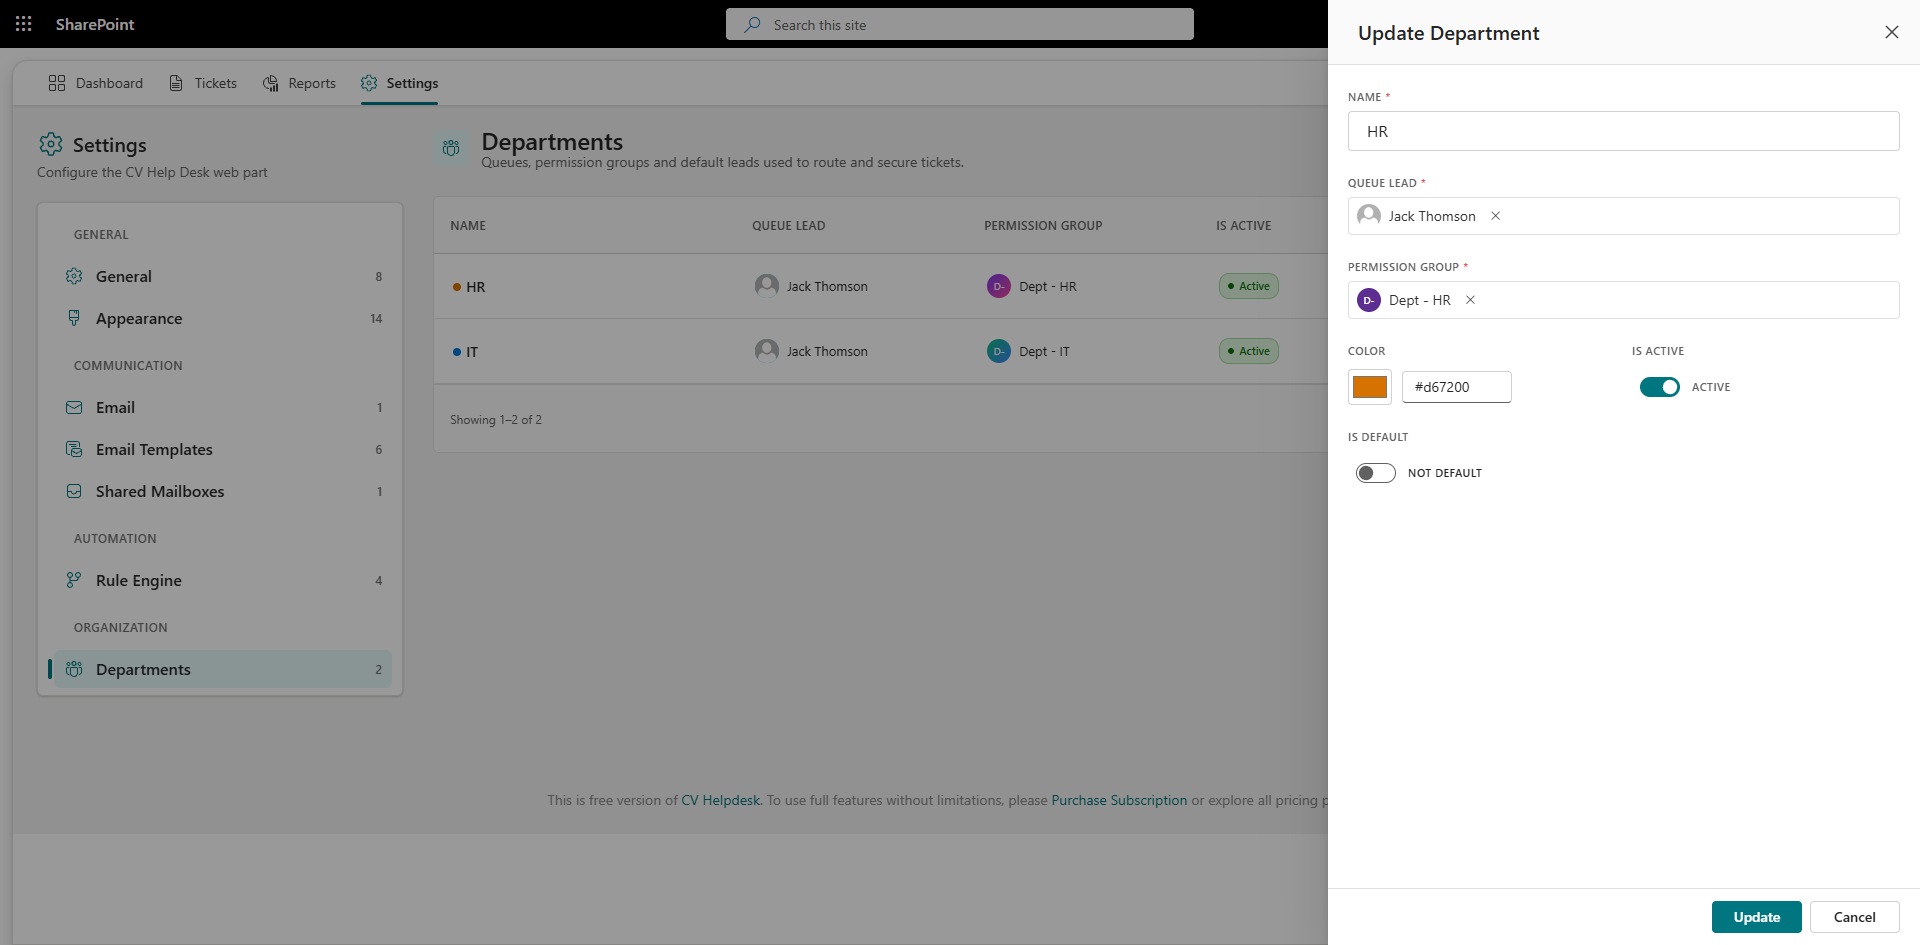Screen dimensions: 1920x945
Task: Toggle the Is Active switch off
Action: pos(1660,387)
